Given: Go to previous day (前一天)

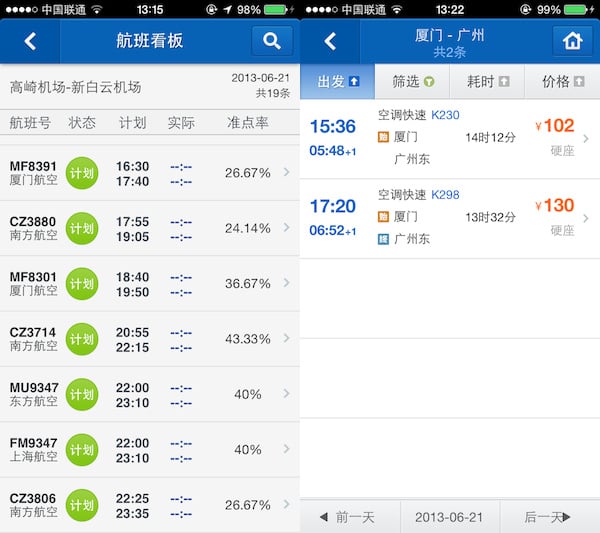Looking at the screenshot, I should (x=350, y=517).
